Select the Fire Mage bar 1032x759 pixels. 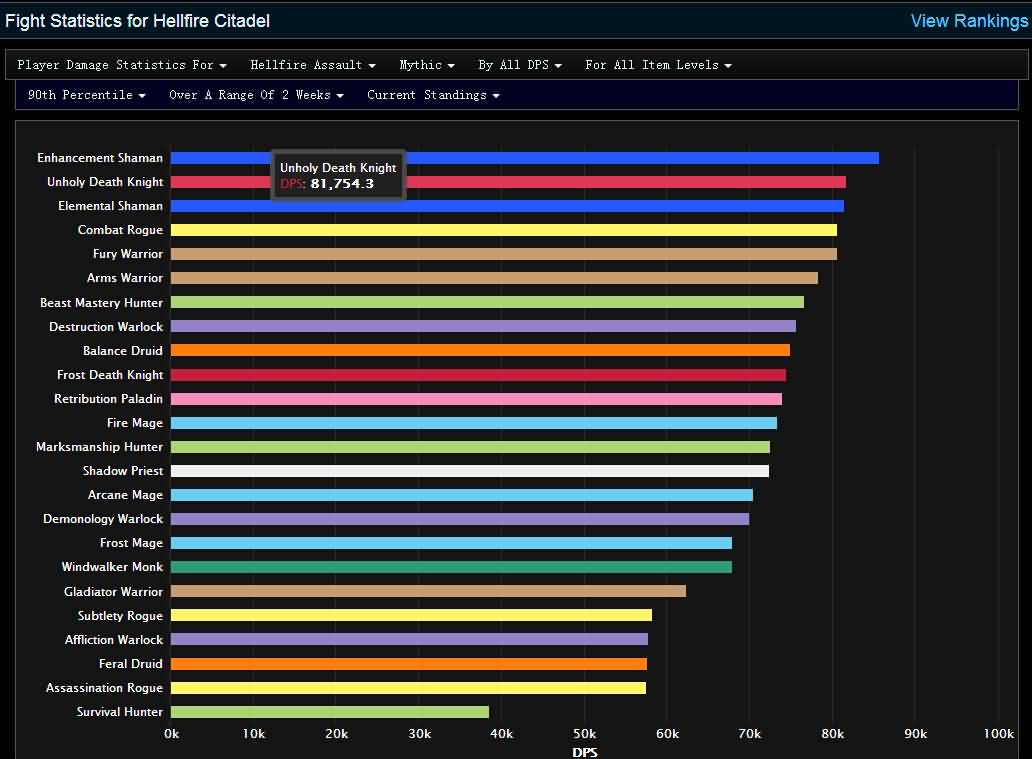474,423
